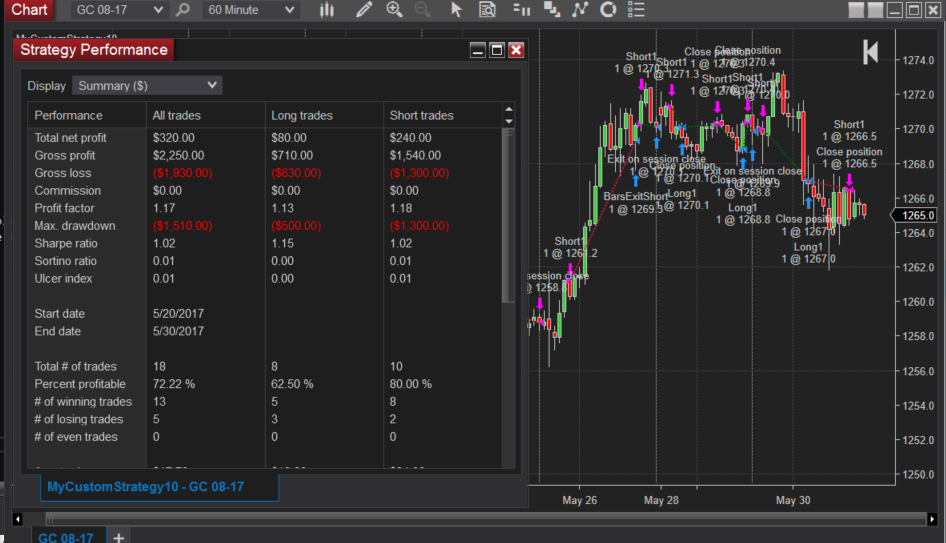
Task: Click the K jump-to-latest-bar icon on chart
Action: 870,53
